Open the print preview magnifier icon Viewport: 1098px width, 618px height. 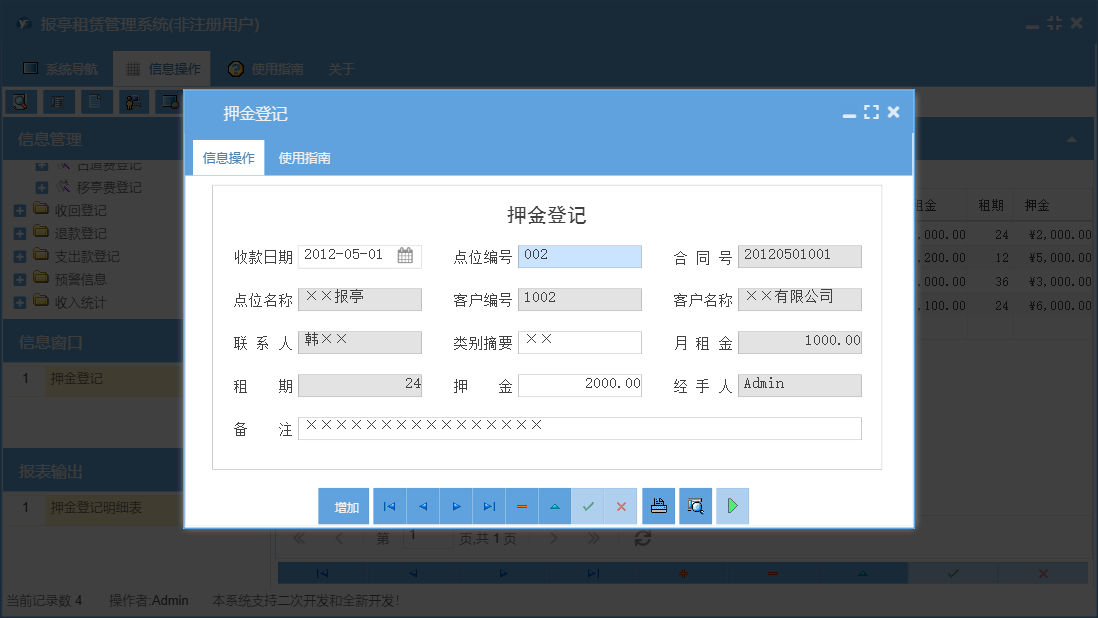coord(695,506)
